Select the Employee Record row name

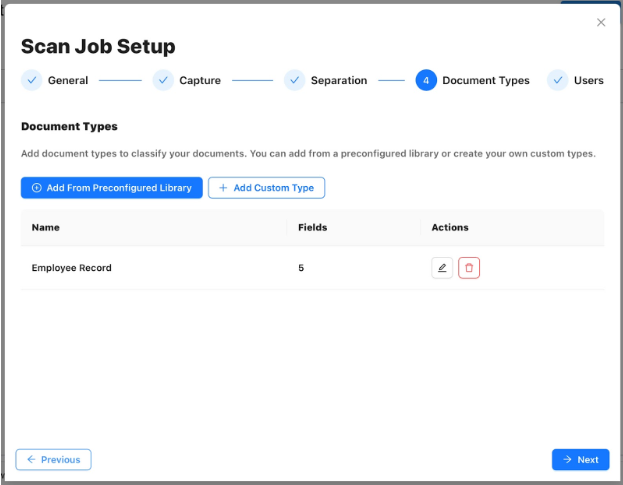(x=72, y=268)
